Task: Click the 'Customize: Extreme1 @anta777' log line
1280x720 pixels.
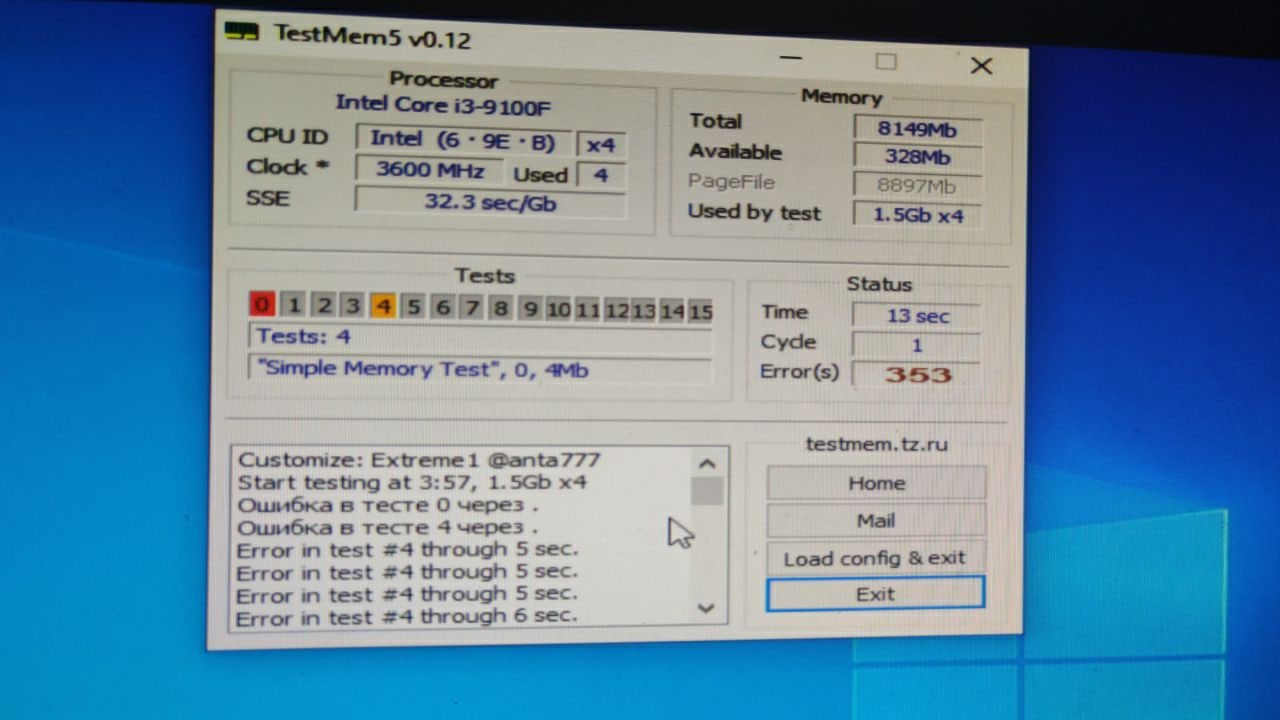Action: 418,460
